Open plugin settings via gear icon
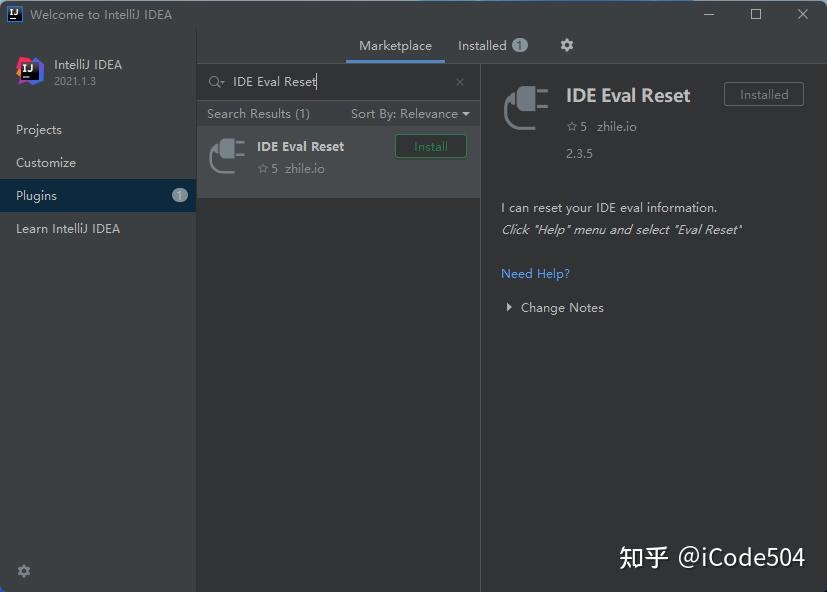This screenshot has width=827, height=592. coord(566,45)
